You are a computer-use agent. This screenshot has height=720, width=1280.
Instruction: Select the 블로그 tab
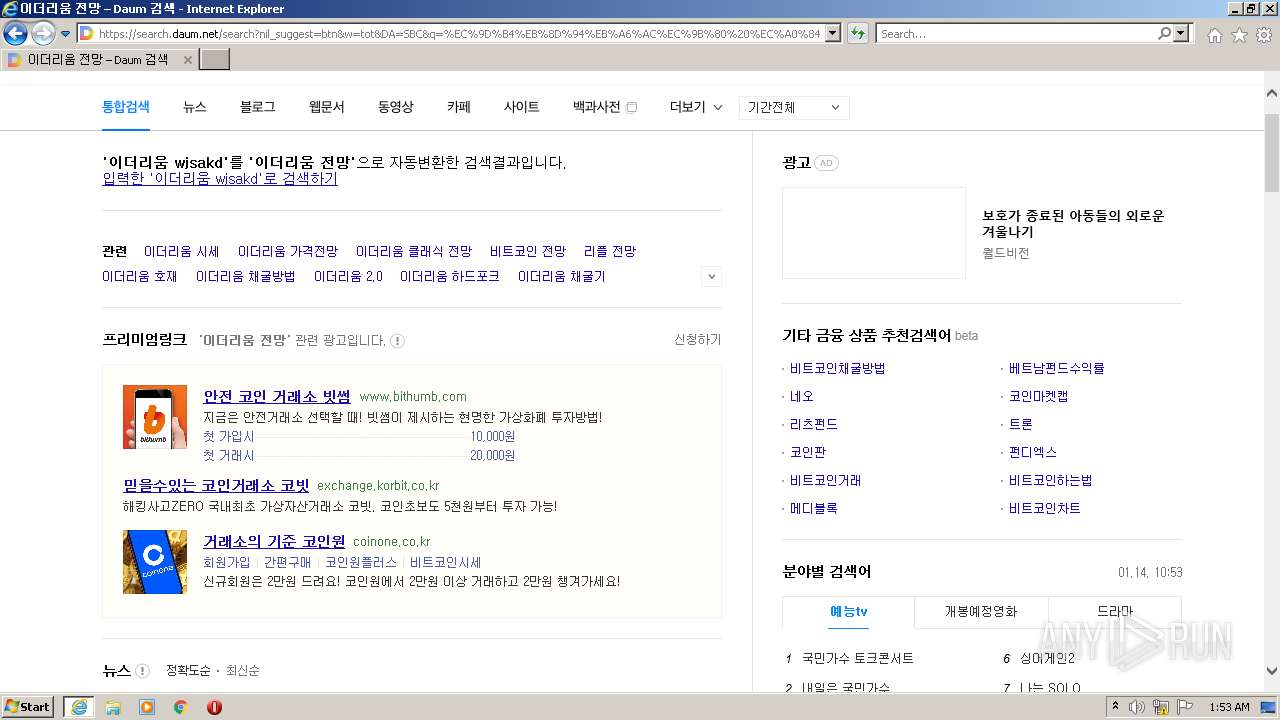pyautogui.click(x=257, y=107)
